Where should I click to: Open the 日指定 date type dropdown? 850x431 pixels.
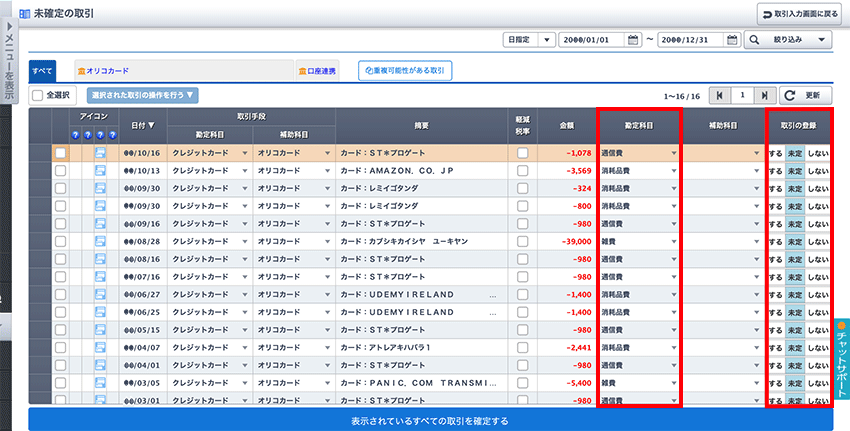click(529, 40)
